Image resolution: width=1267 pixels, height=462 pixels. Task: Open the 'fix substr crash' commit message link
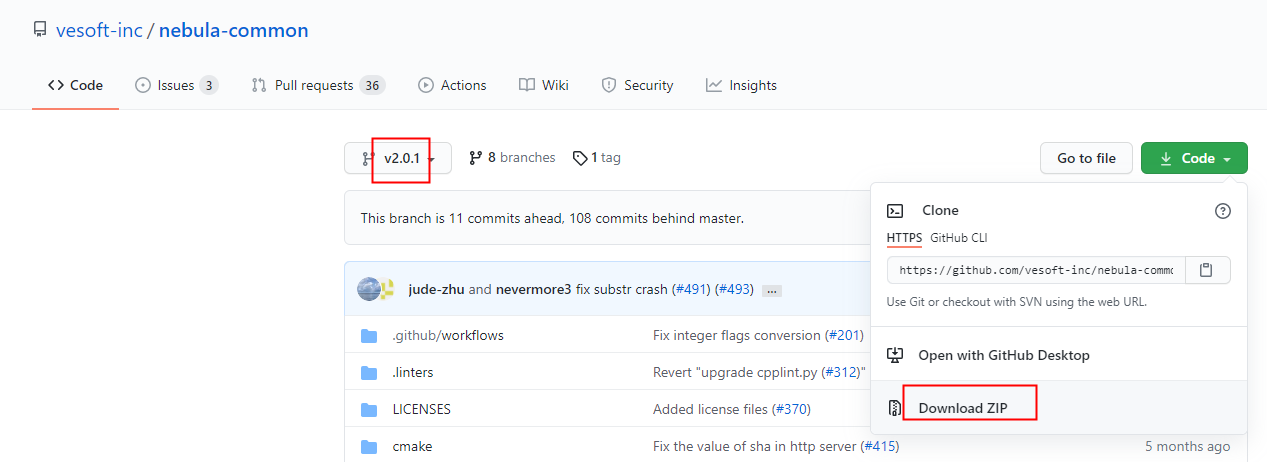coord(621,289)
